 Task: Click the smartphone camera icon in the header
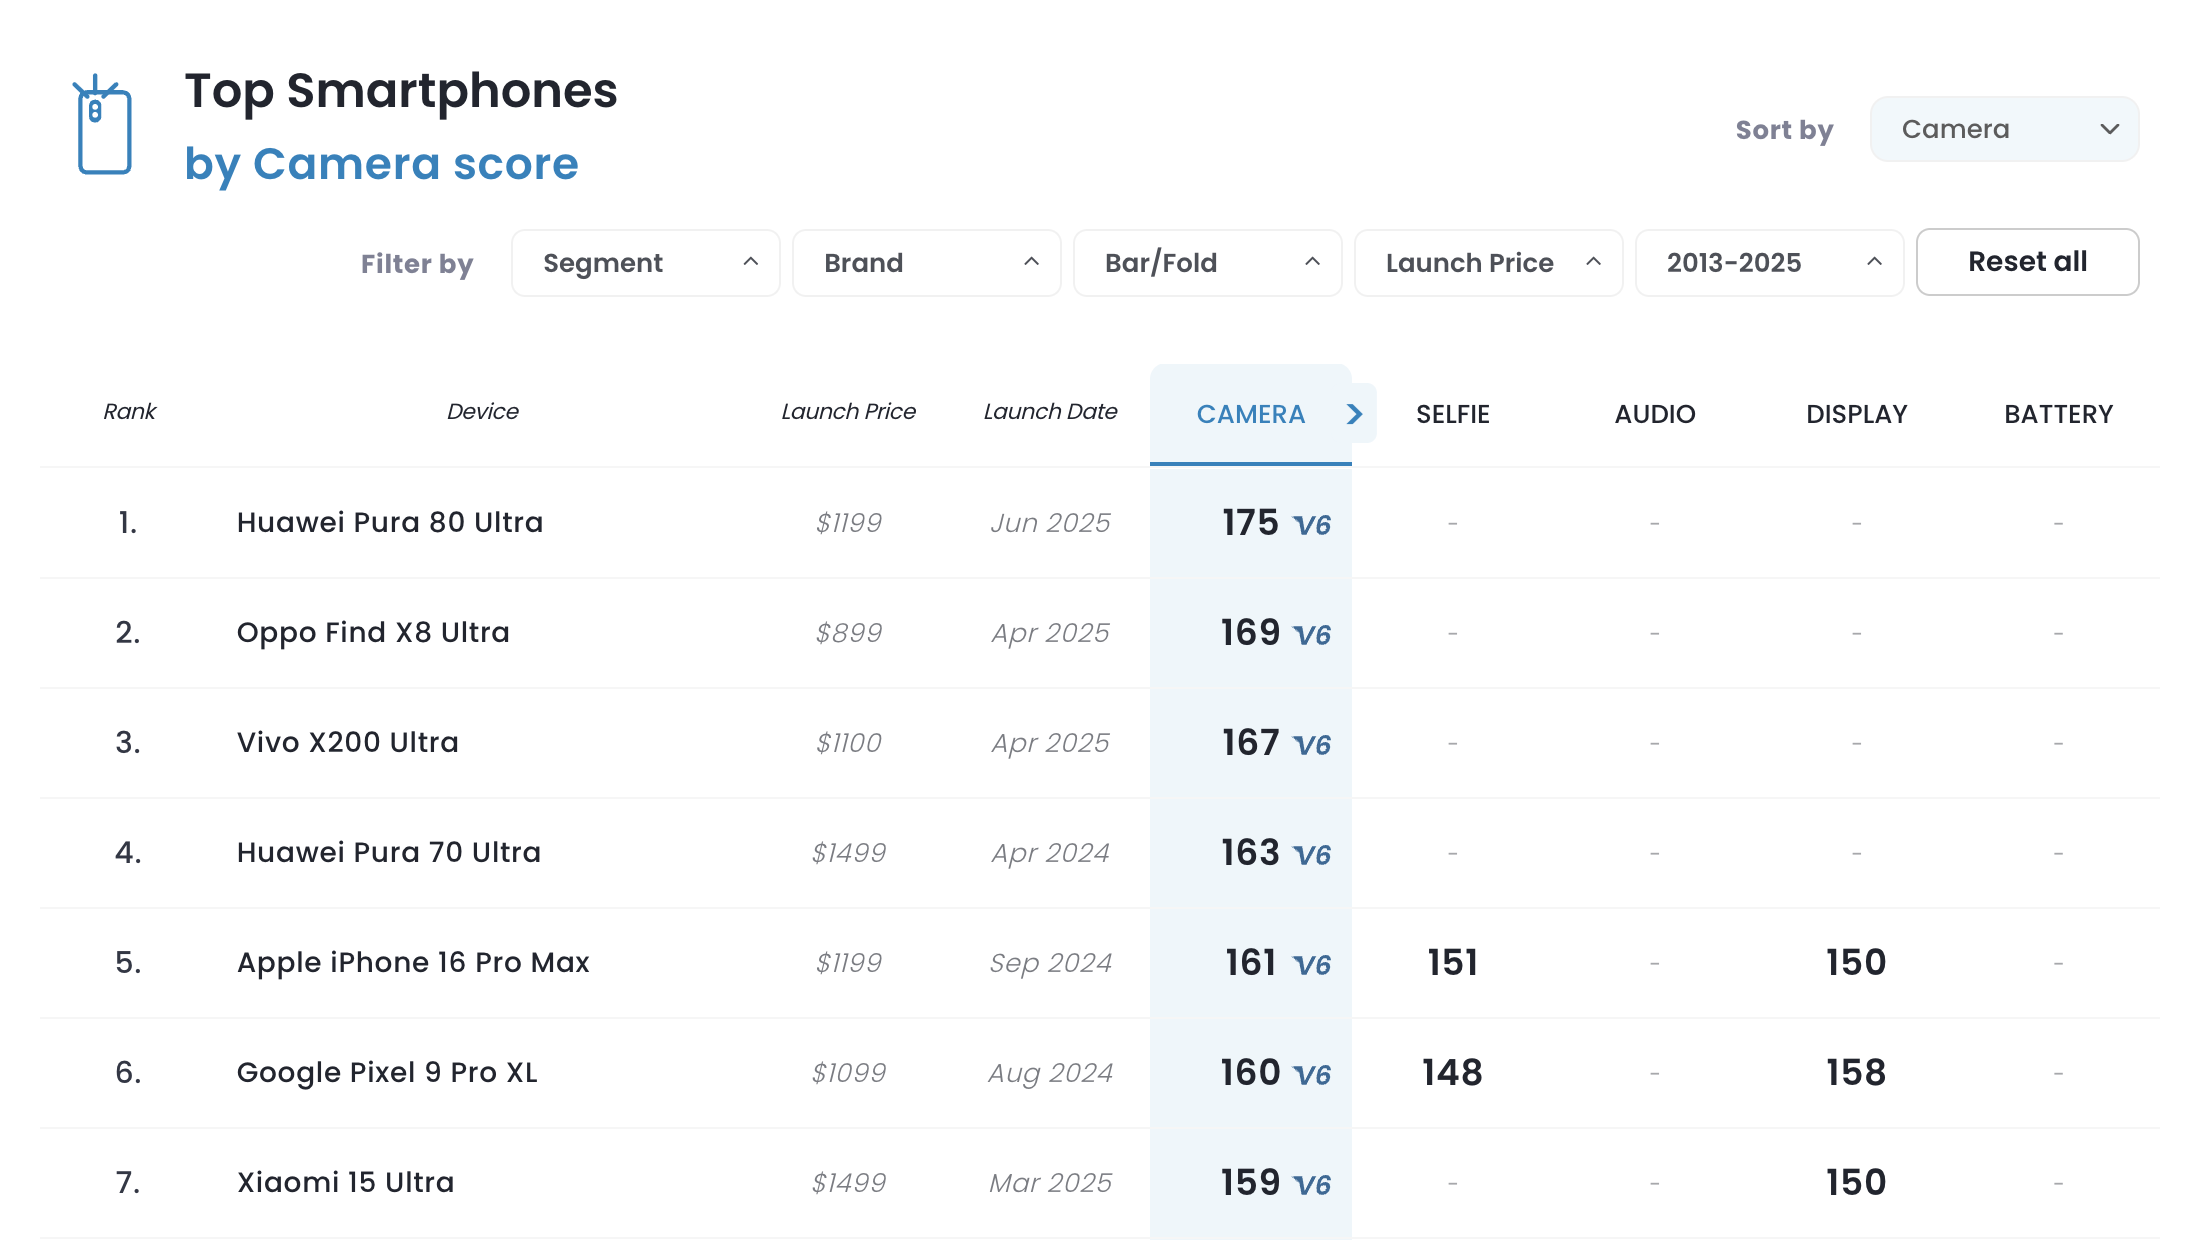pos(104,127)
